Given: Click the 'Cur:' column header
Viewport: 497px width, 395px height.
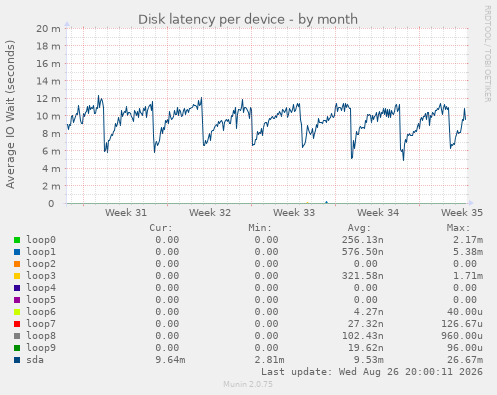Looking at the screenshot, I should [x=161, y=228].
